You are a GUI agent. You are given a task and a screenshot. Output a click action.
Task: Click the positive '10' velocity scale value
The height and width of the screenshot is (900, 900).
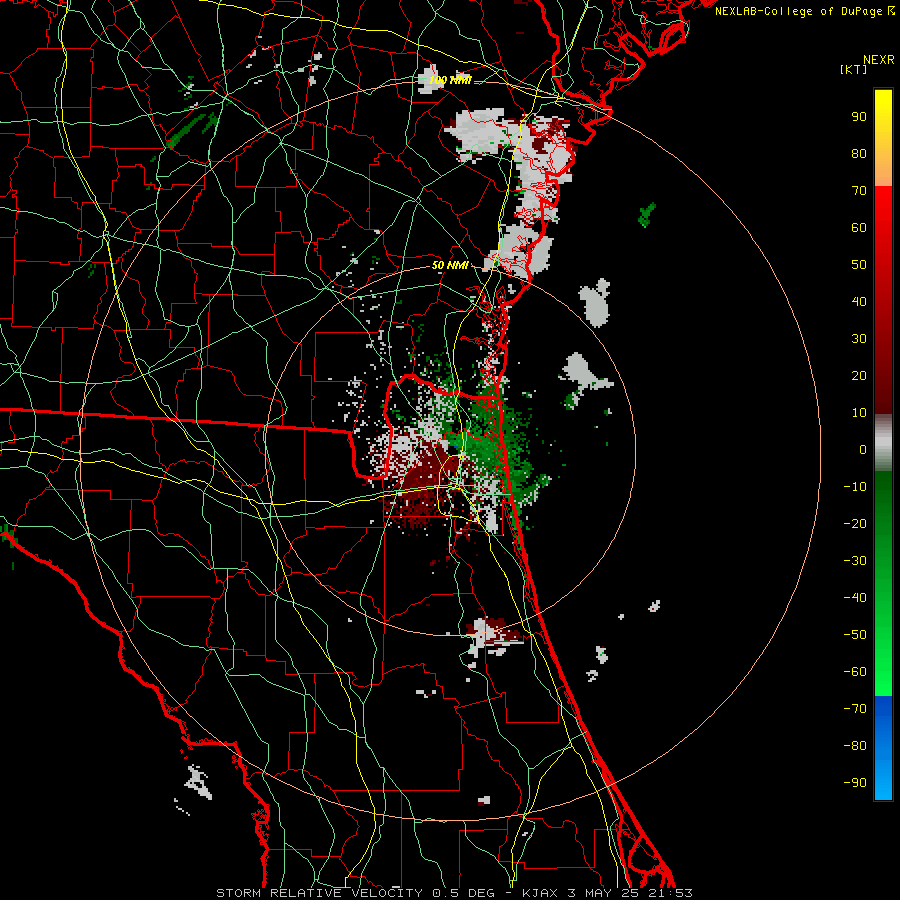(x=859, y=413)
